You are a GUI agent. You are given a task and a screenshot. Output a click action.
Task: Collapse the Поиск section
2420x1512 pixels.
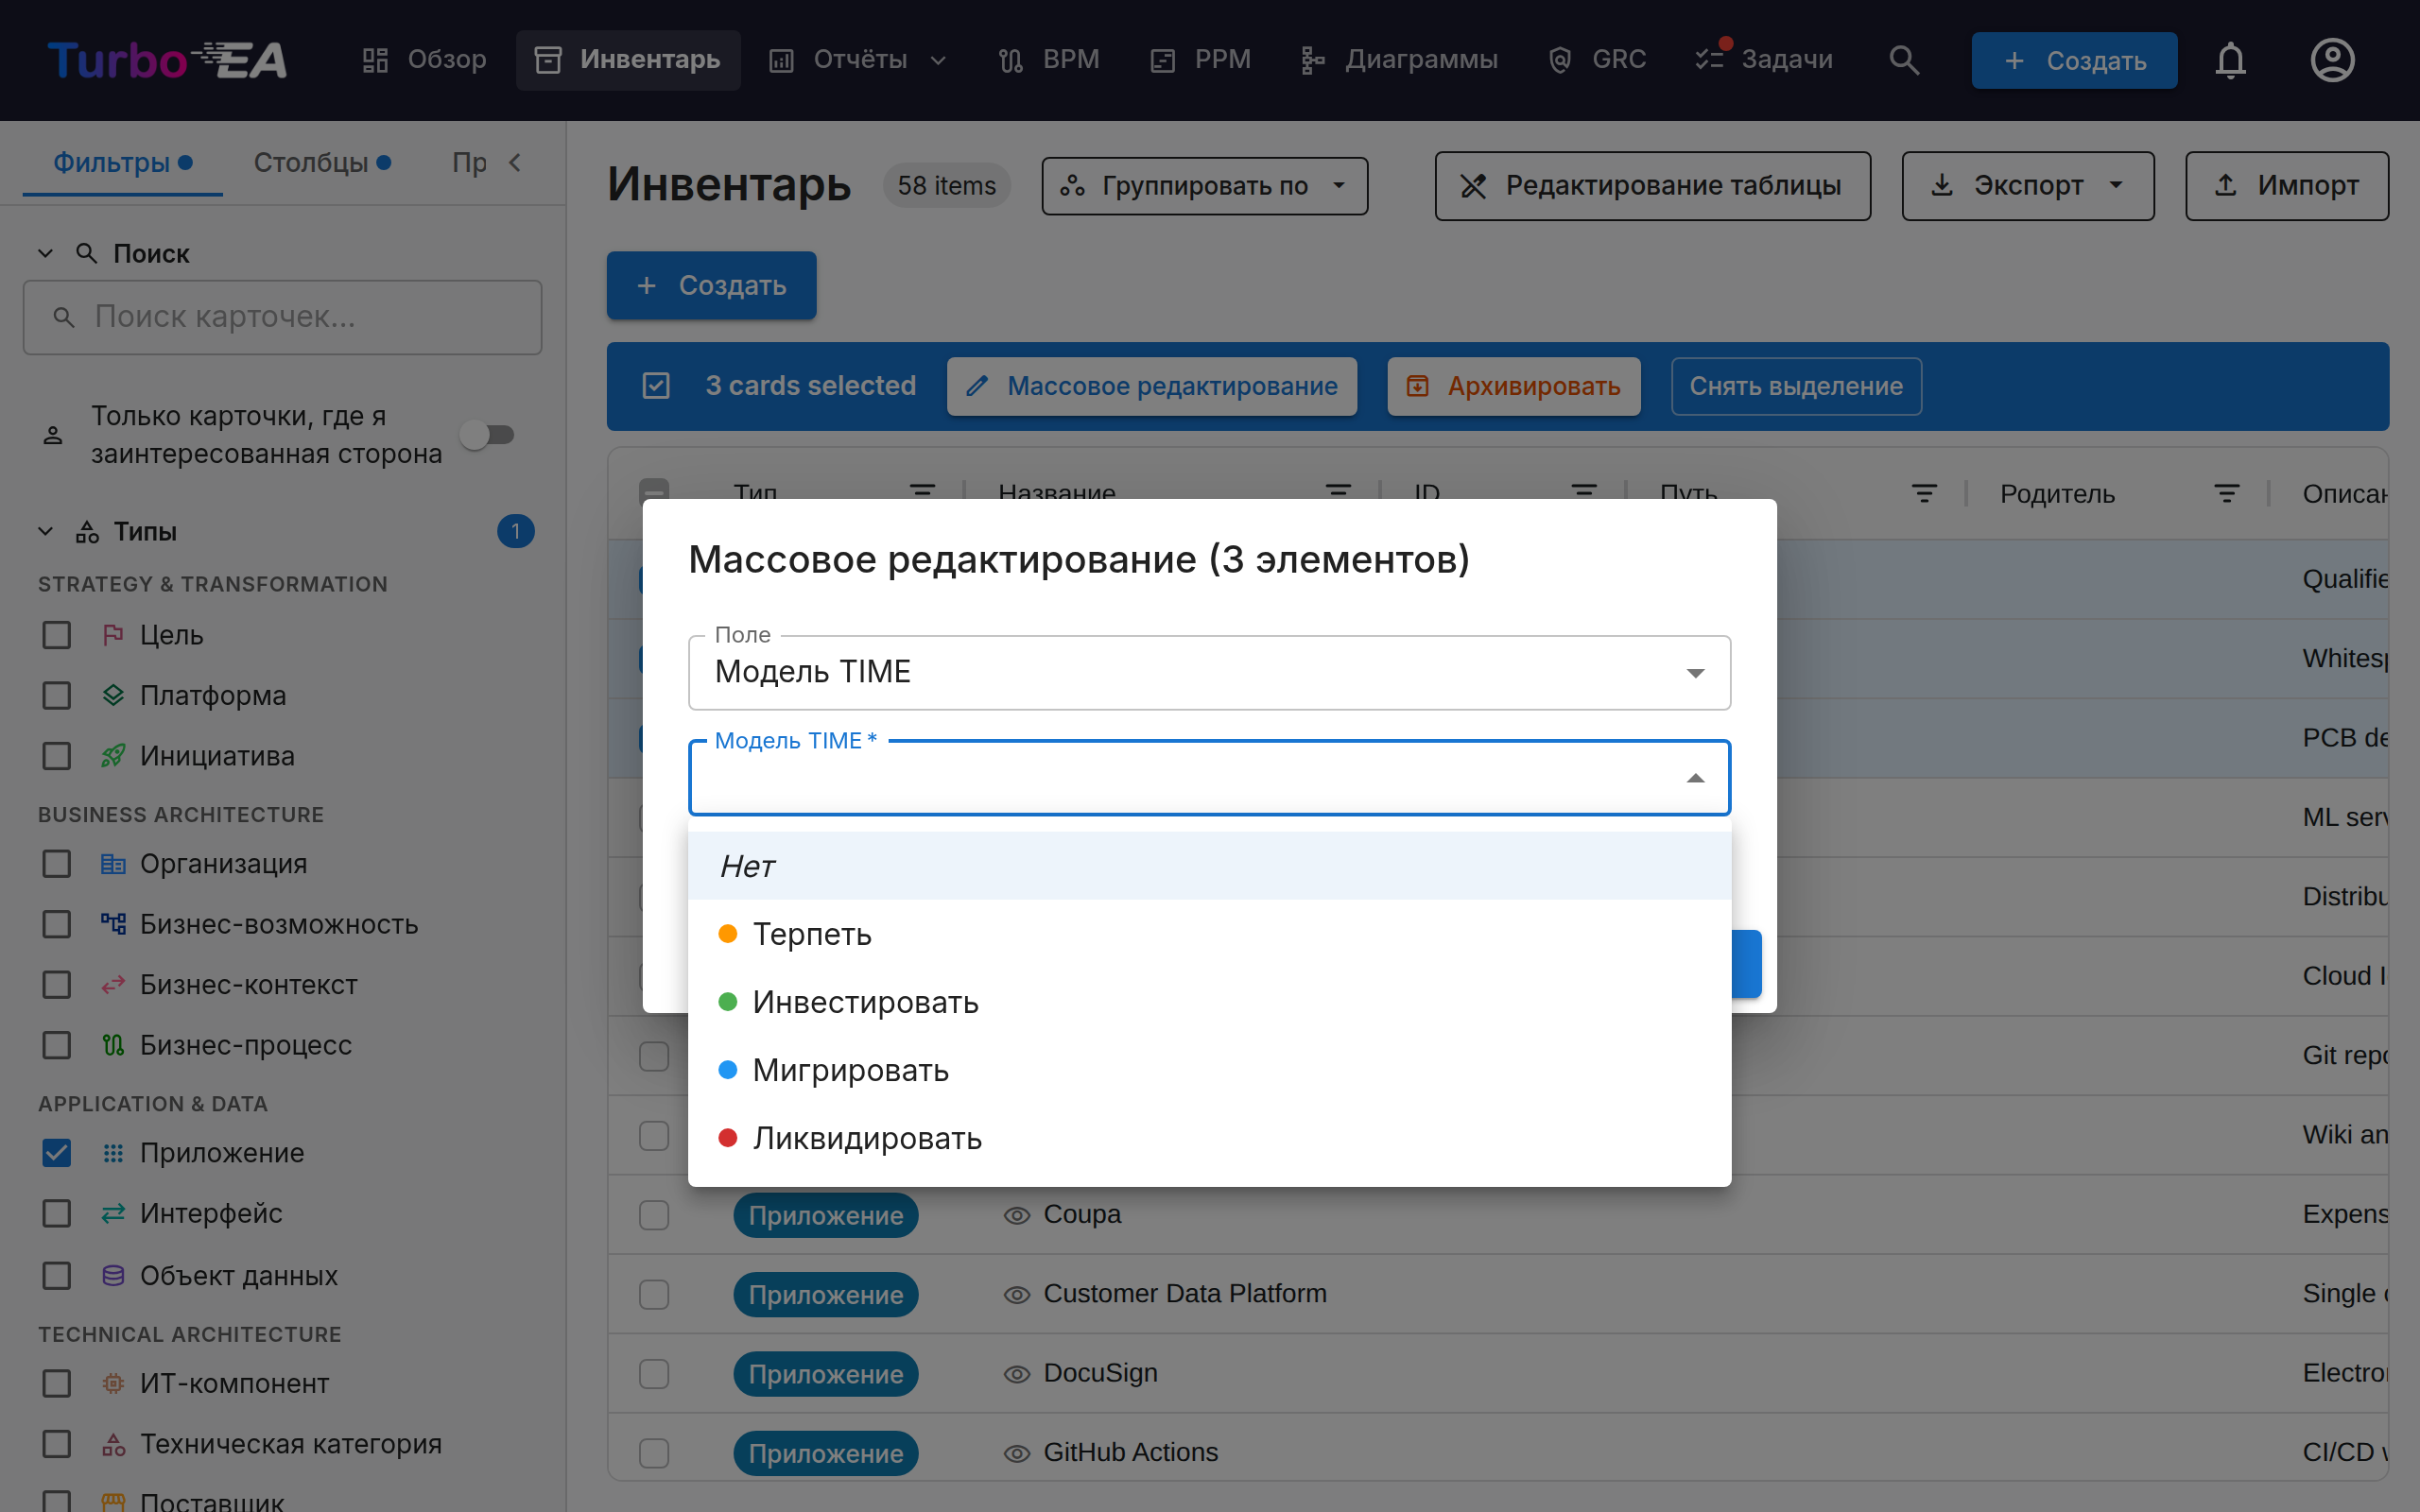(x=45, y=254)
